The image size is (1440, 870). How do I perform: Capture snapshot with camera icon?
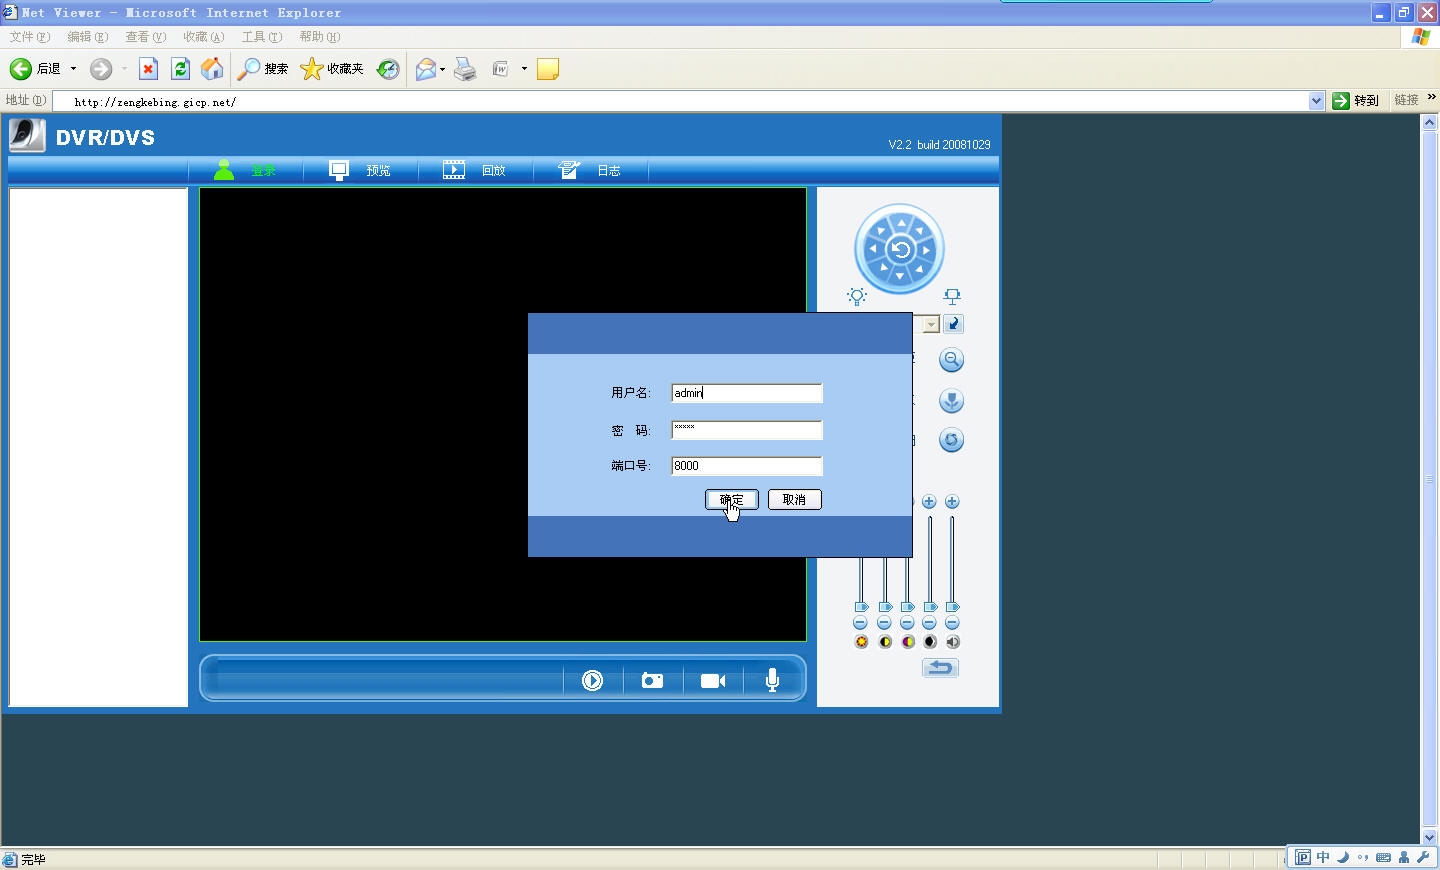[652, 681]
